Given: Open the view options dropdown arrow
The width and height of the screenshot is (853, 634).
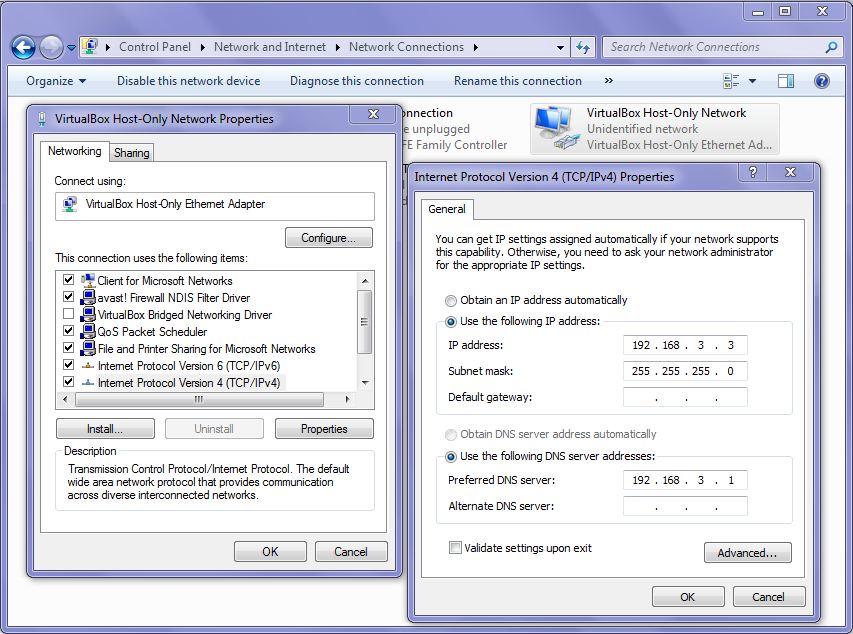Looking at the screenshot, I should tap(752, 81).
